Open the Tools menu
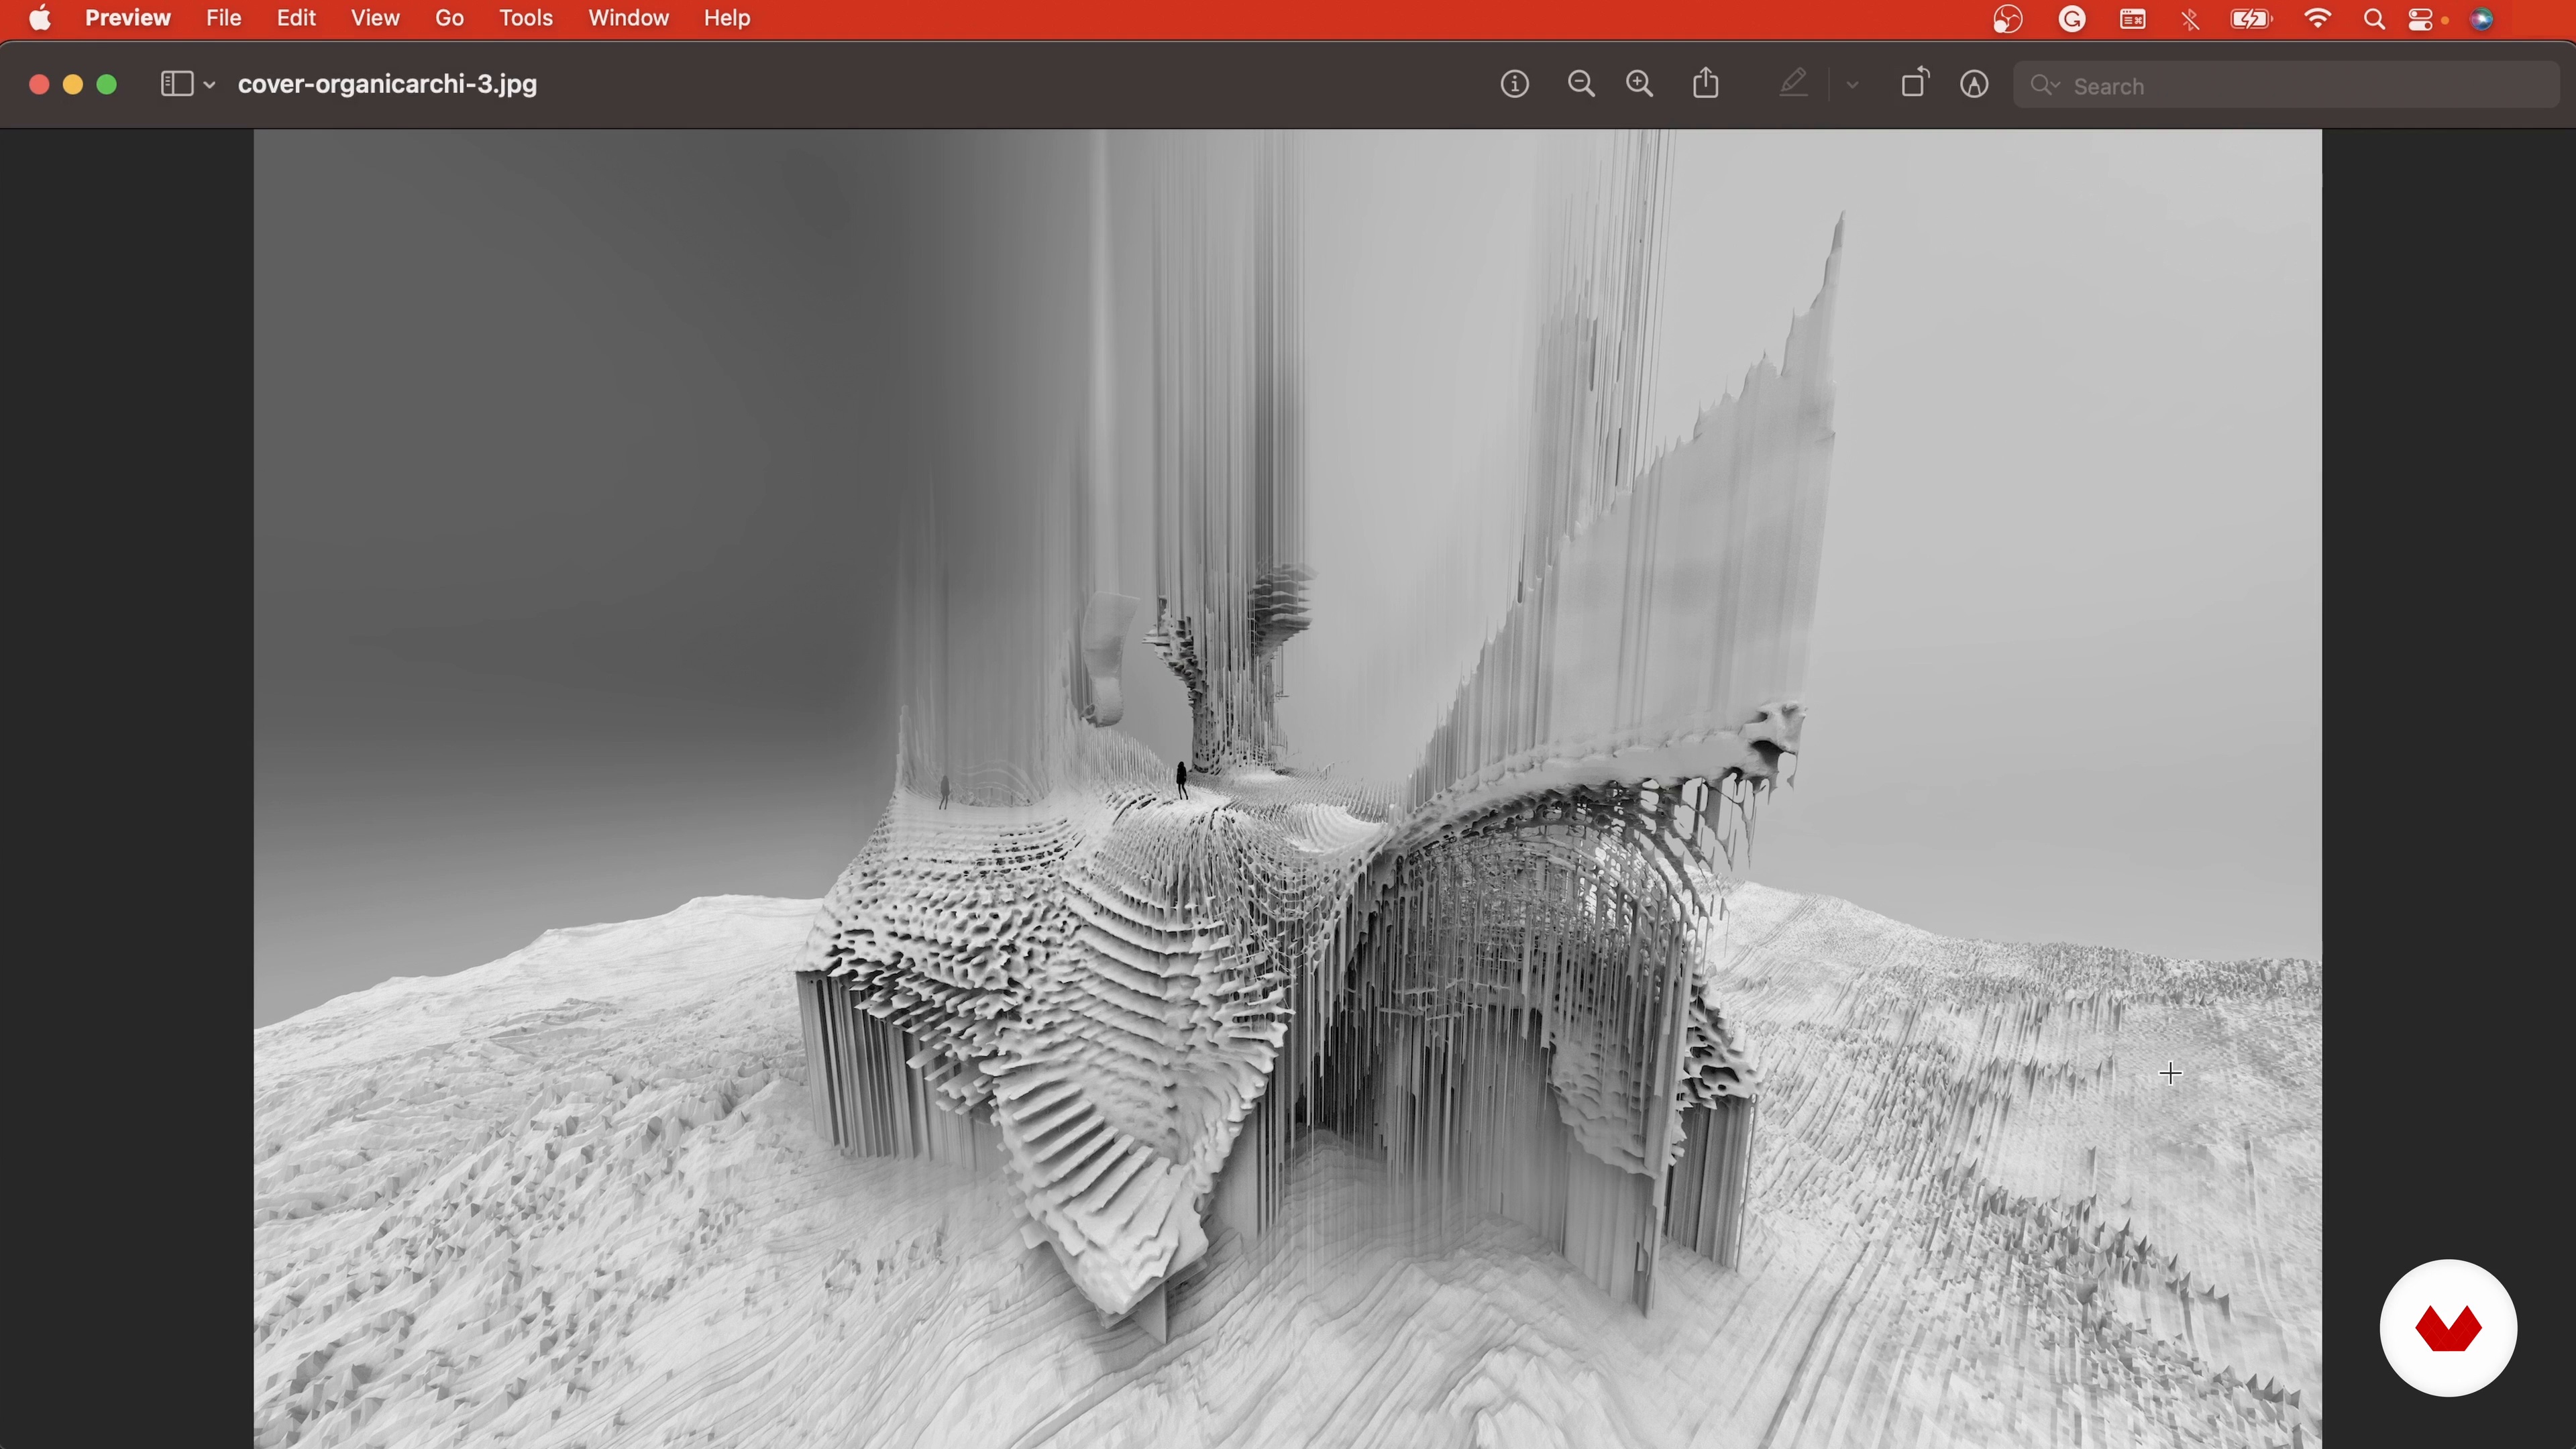The width and height of the screenshot is (2576, 1449). point(526,19)
